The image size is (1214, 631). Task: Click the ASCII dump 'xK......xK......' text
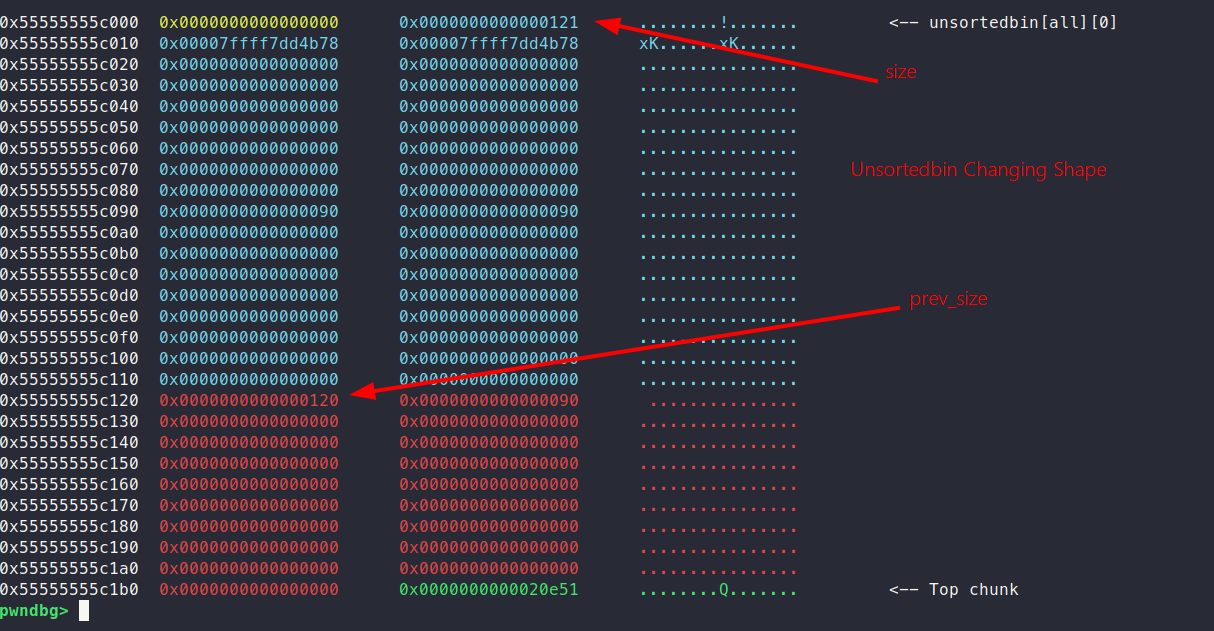[718, 43]
